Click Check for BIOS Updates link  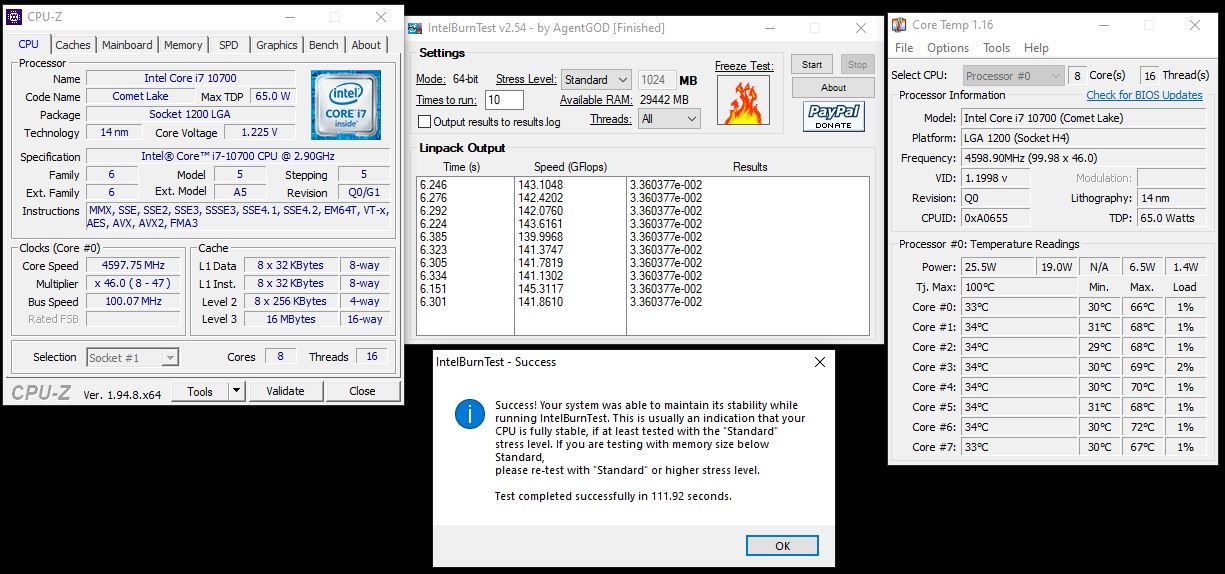click(x=1144, y=95)
